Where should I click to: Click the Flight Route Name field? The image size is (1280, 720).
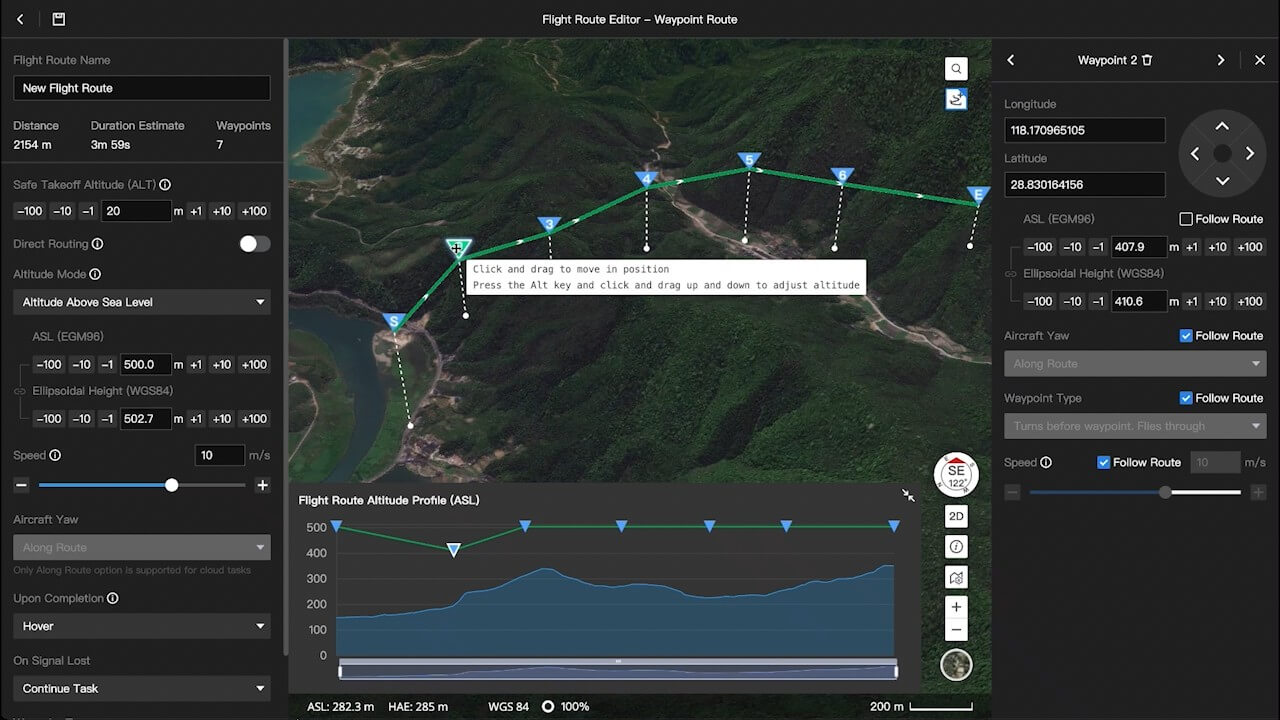(141, 88)
